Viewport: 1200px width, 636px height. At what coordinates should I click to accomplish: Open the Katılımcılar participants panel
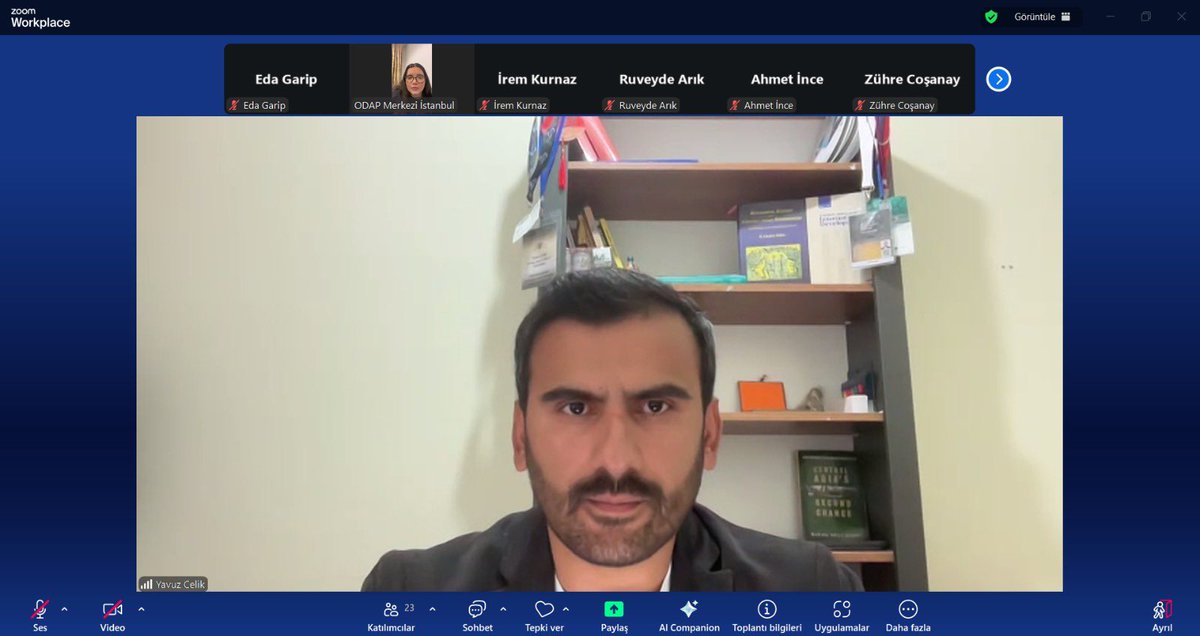coord(391,615)
